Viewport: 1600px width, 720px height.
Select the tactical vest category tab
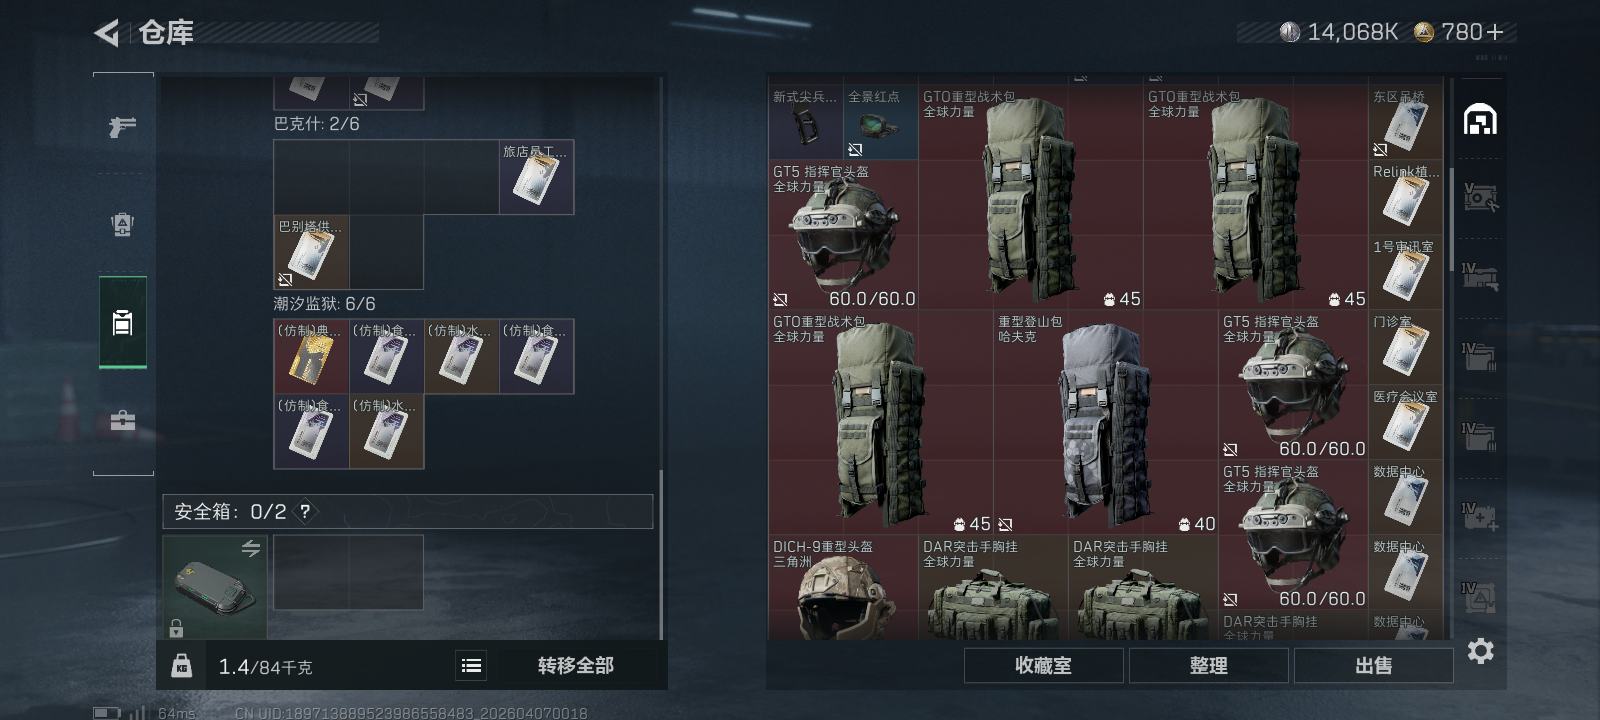tap(122, 224)
